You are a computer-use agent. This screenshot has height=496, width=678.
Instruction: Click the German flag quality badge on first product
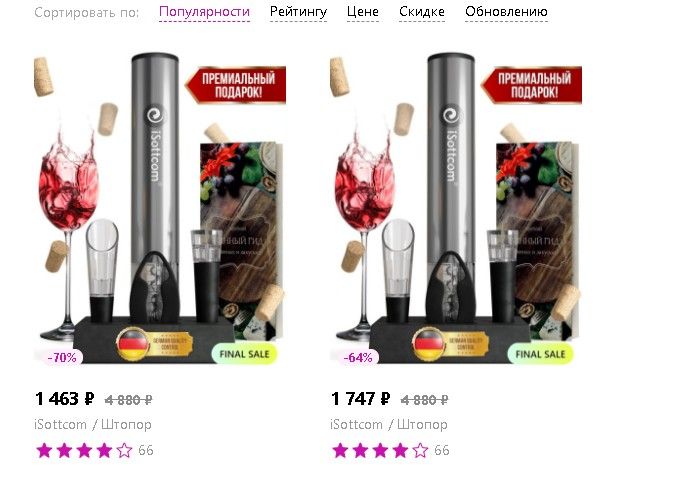coord(154,344)
